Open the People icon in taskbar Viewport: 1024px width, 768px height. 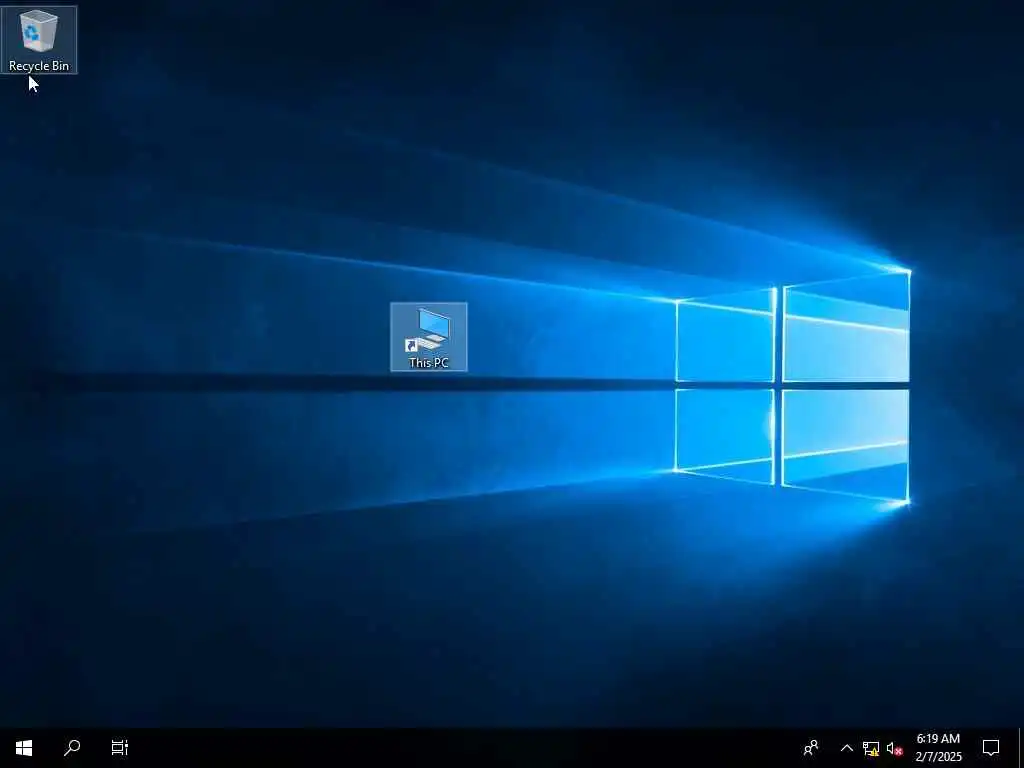(811, 748)
